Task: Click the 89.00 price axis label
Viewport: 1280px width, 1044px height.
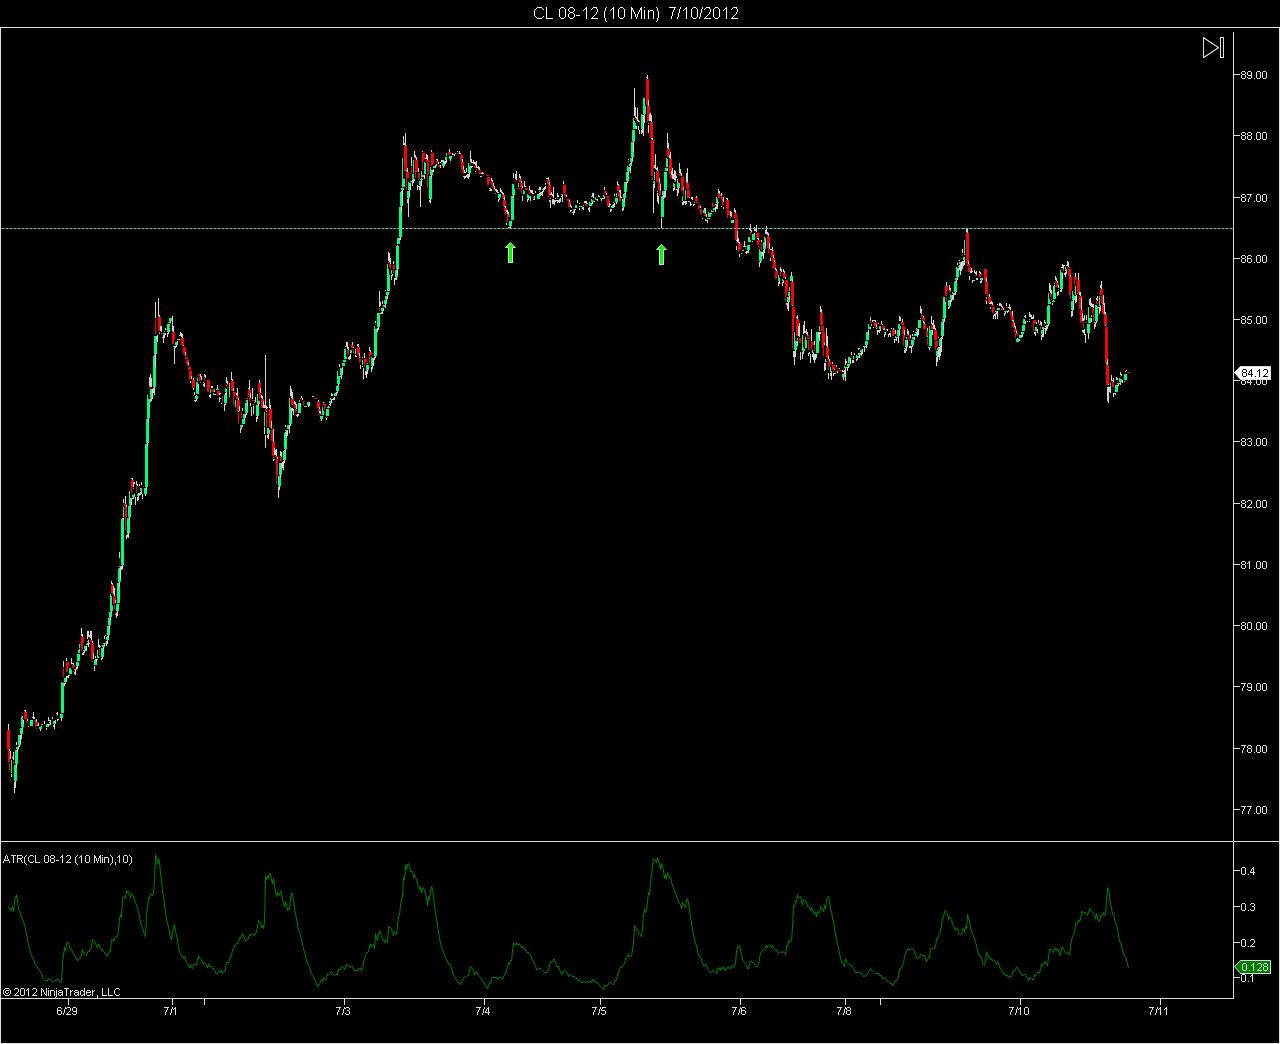Action: pos(1254,75)
